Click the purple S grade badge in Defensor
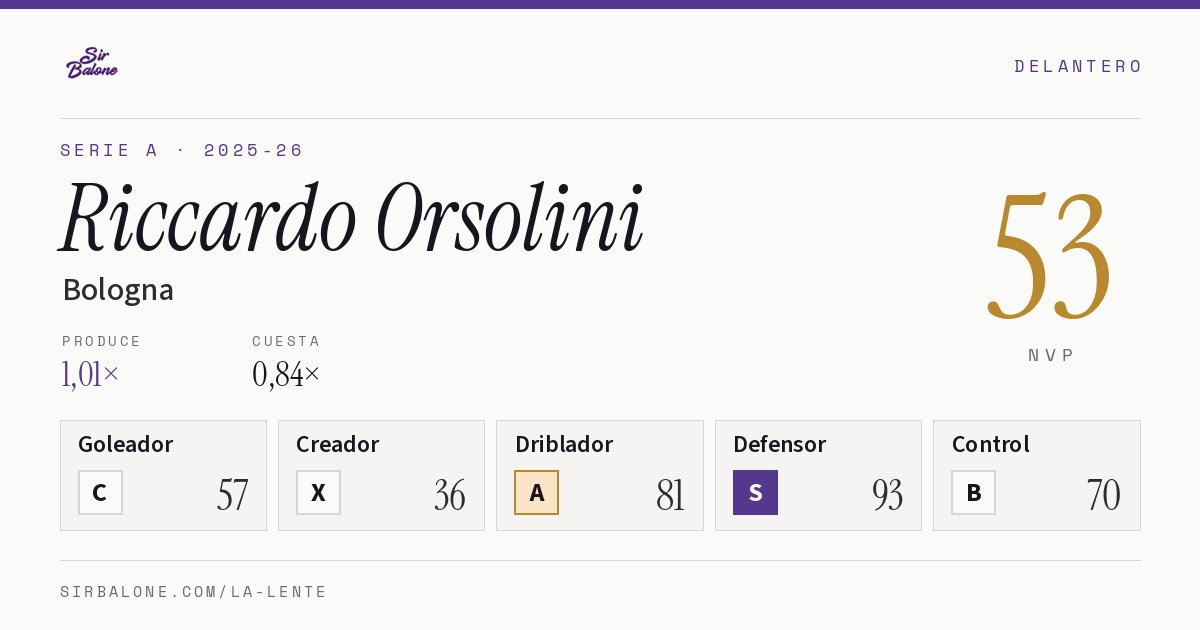Viewport: 1200px width, 630px height. [755, 492]
